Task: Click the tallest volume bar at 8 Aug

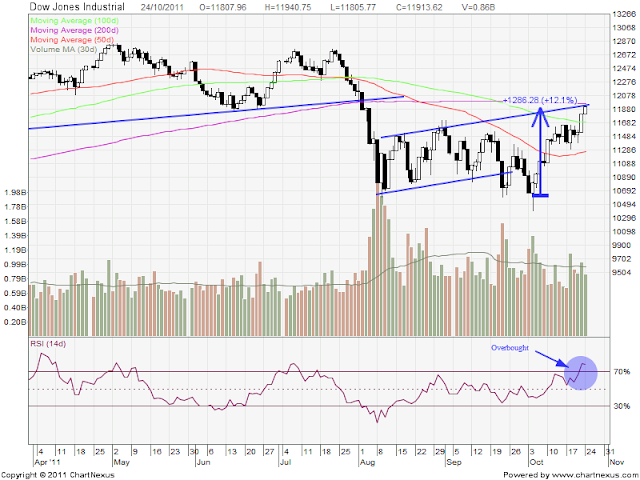Action: (x=377, y=261)
